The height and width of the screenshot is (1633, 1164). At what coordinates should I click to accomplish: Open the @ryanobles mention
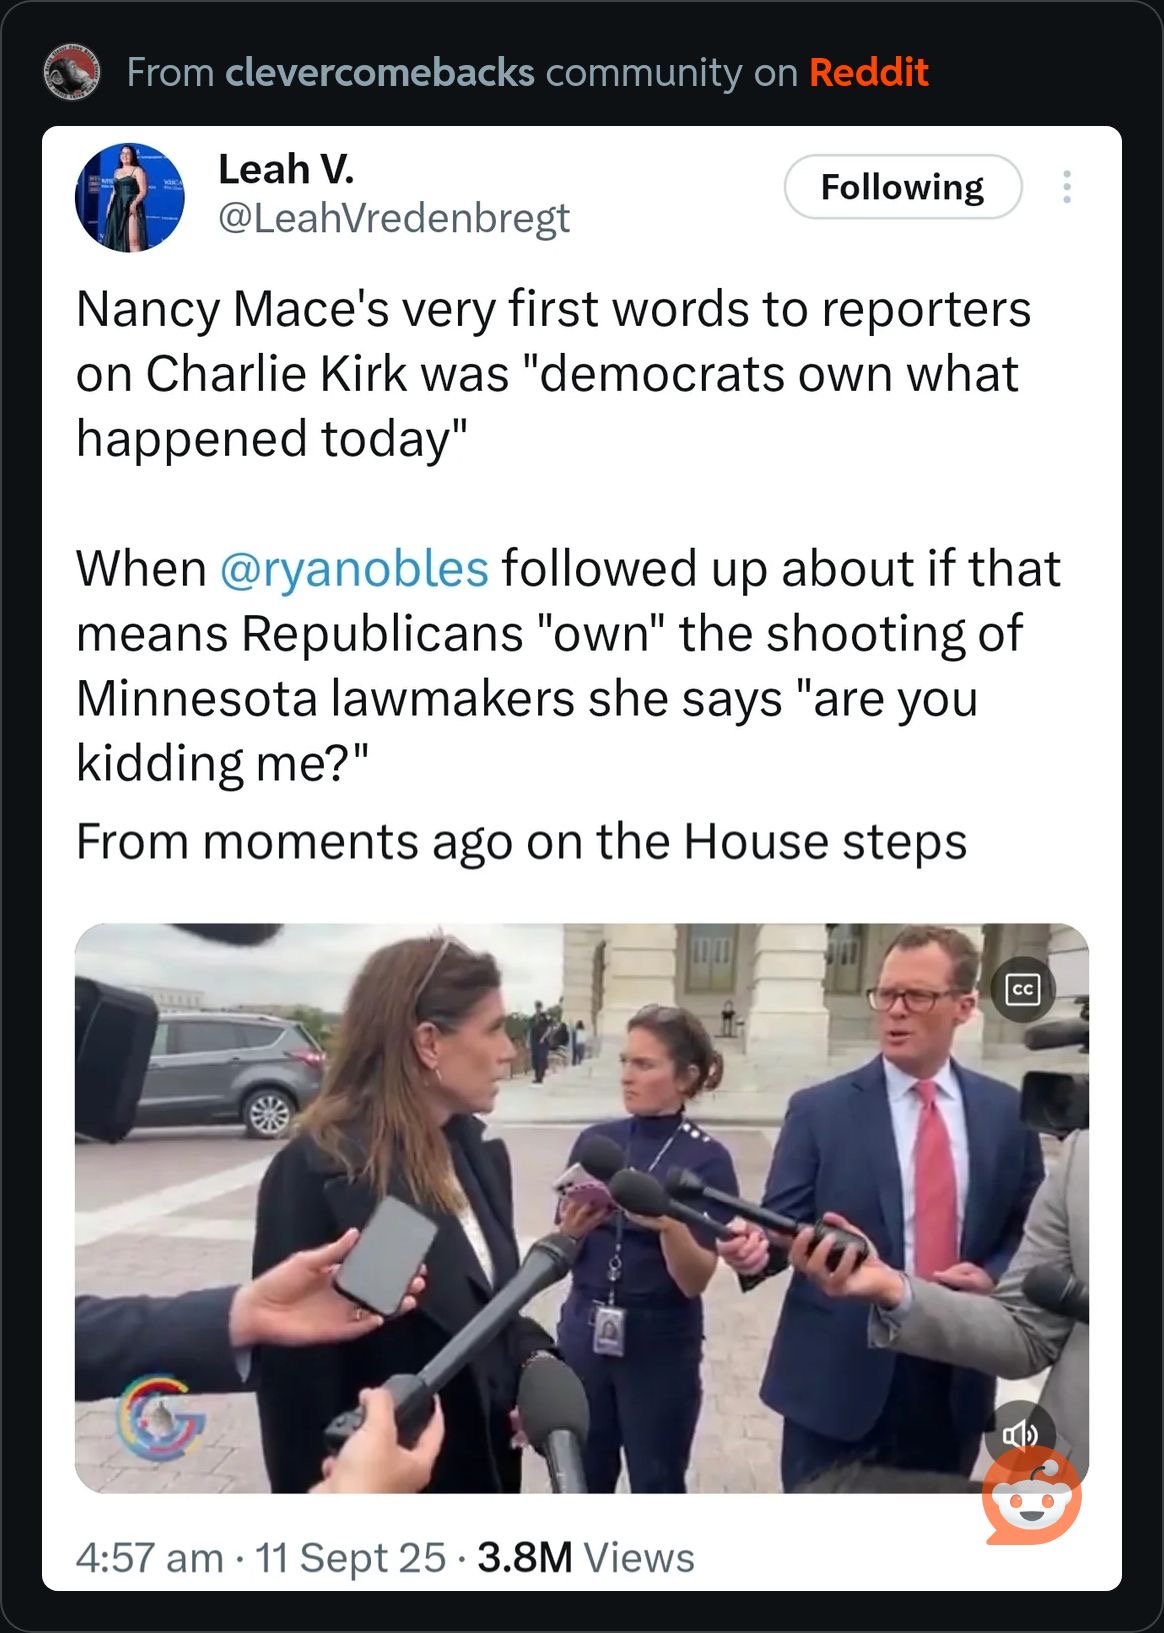click(x=353, y=569)
